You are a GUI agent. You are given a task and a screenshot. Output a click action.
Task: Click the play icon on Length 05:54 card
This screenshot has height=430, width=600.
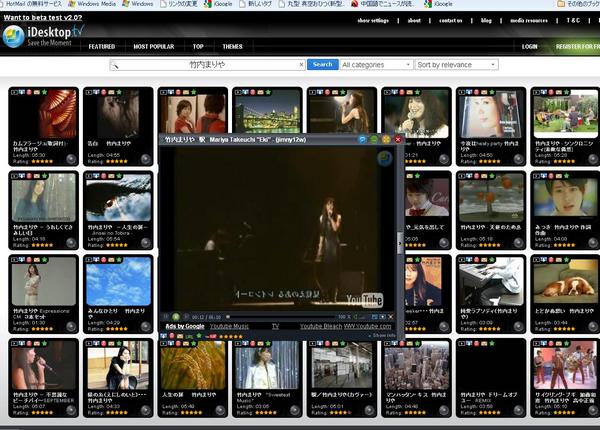tap(89, 176)
